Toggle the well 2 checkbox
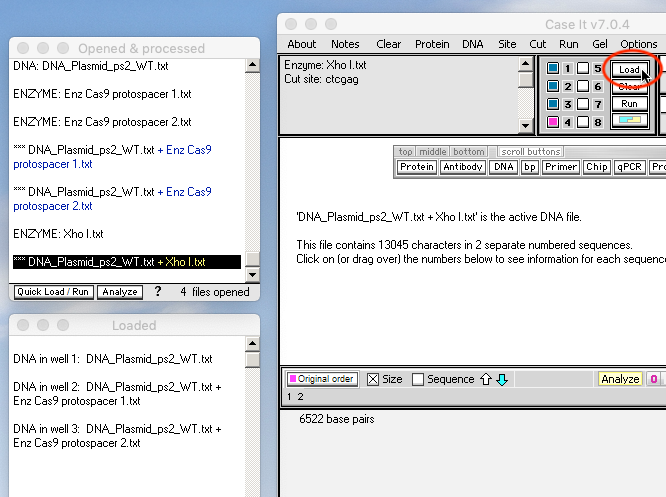 [553, 86]
